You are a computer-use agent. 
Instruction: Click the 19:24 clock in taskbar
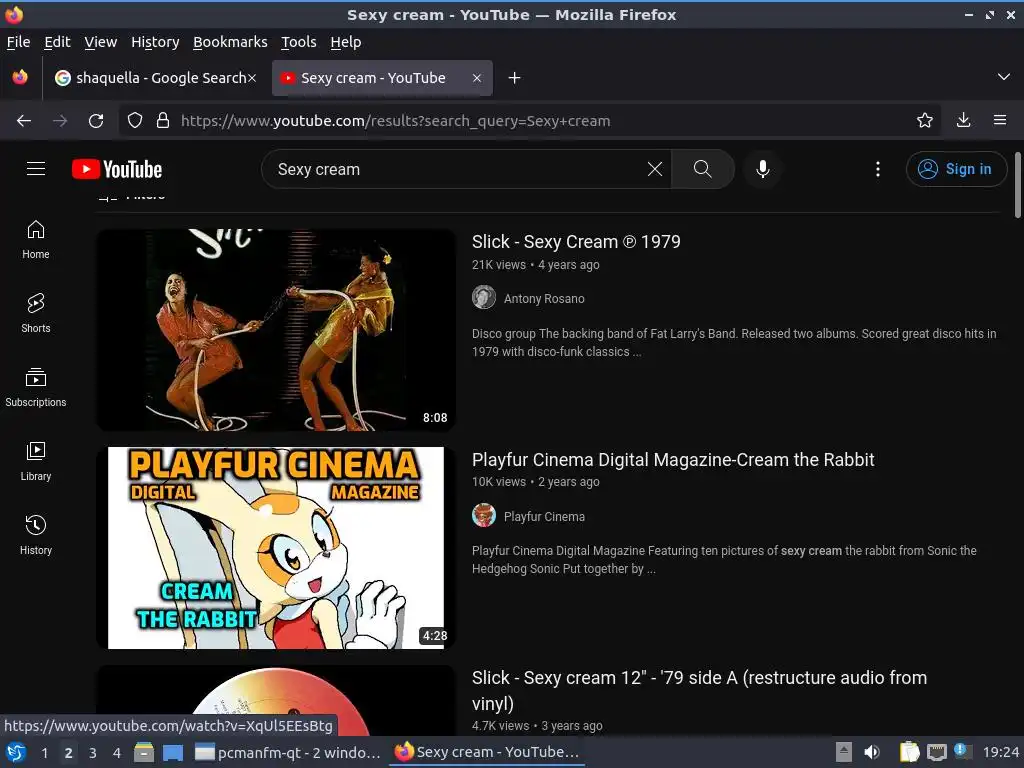[x=1000, y=752]
